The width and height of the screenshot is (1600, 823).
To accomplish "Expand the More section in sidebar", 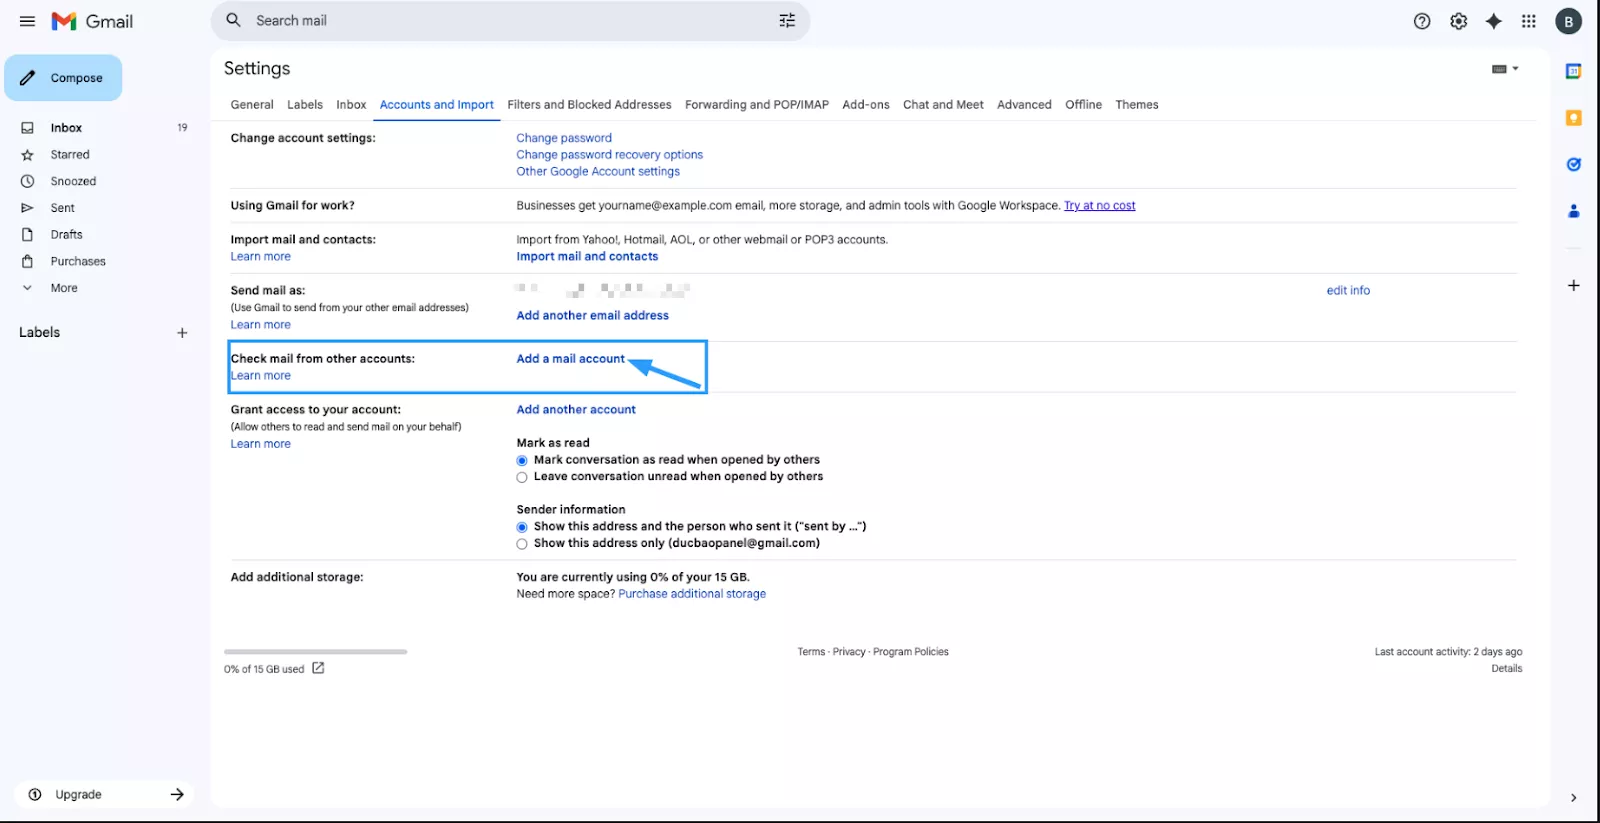I will coord(63,288).
